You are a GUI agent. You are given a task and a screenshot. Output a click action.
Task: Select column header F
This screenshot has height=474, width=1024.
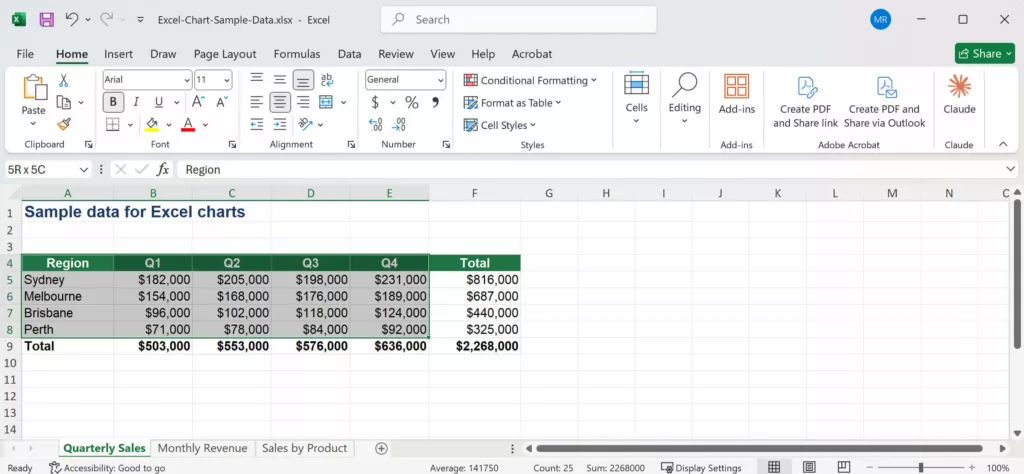click(475, 193)
